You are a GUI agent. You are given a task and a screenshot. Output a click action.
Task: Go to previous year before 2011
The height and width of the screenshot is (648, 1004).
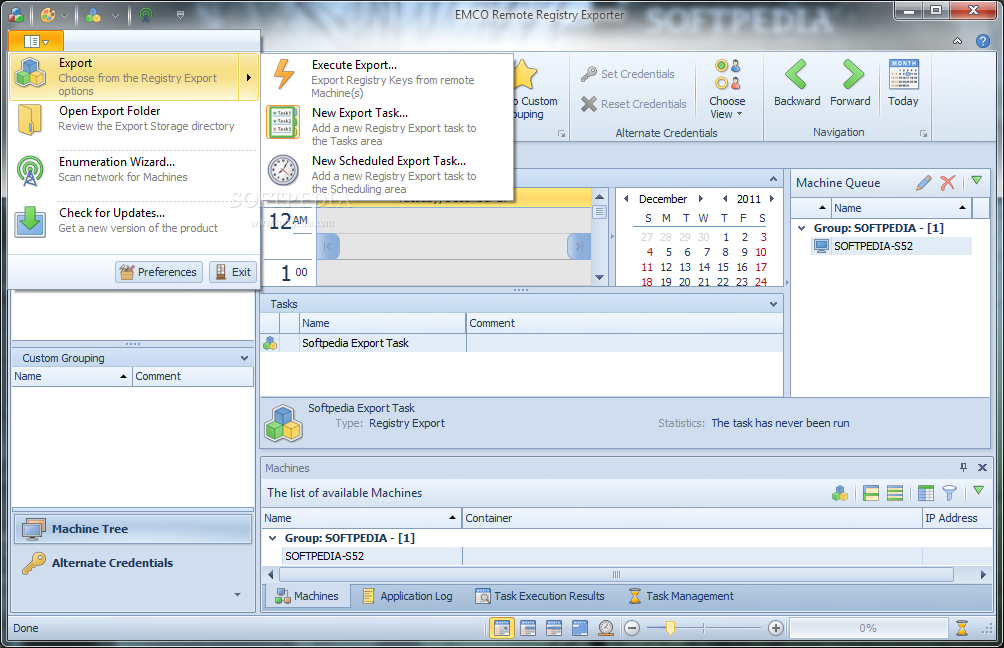[x=725, y=199]
